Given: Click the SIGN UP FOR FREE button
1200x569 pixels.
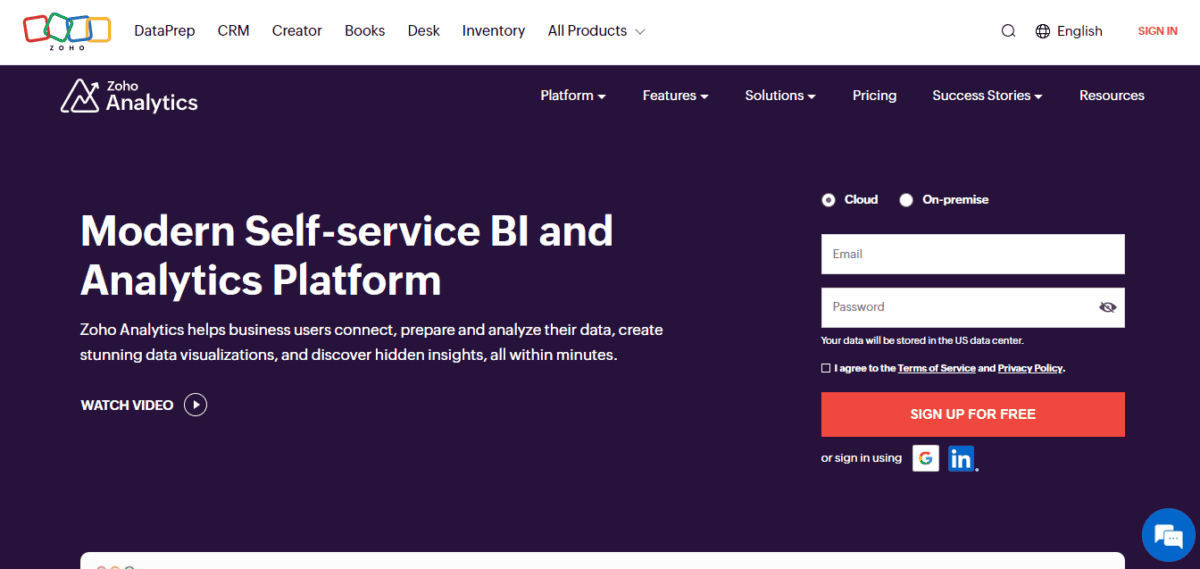Looking at the screenshot, I should pos(973,414).
